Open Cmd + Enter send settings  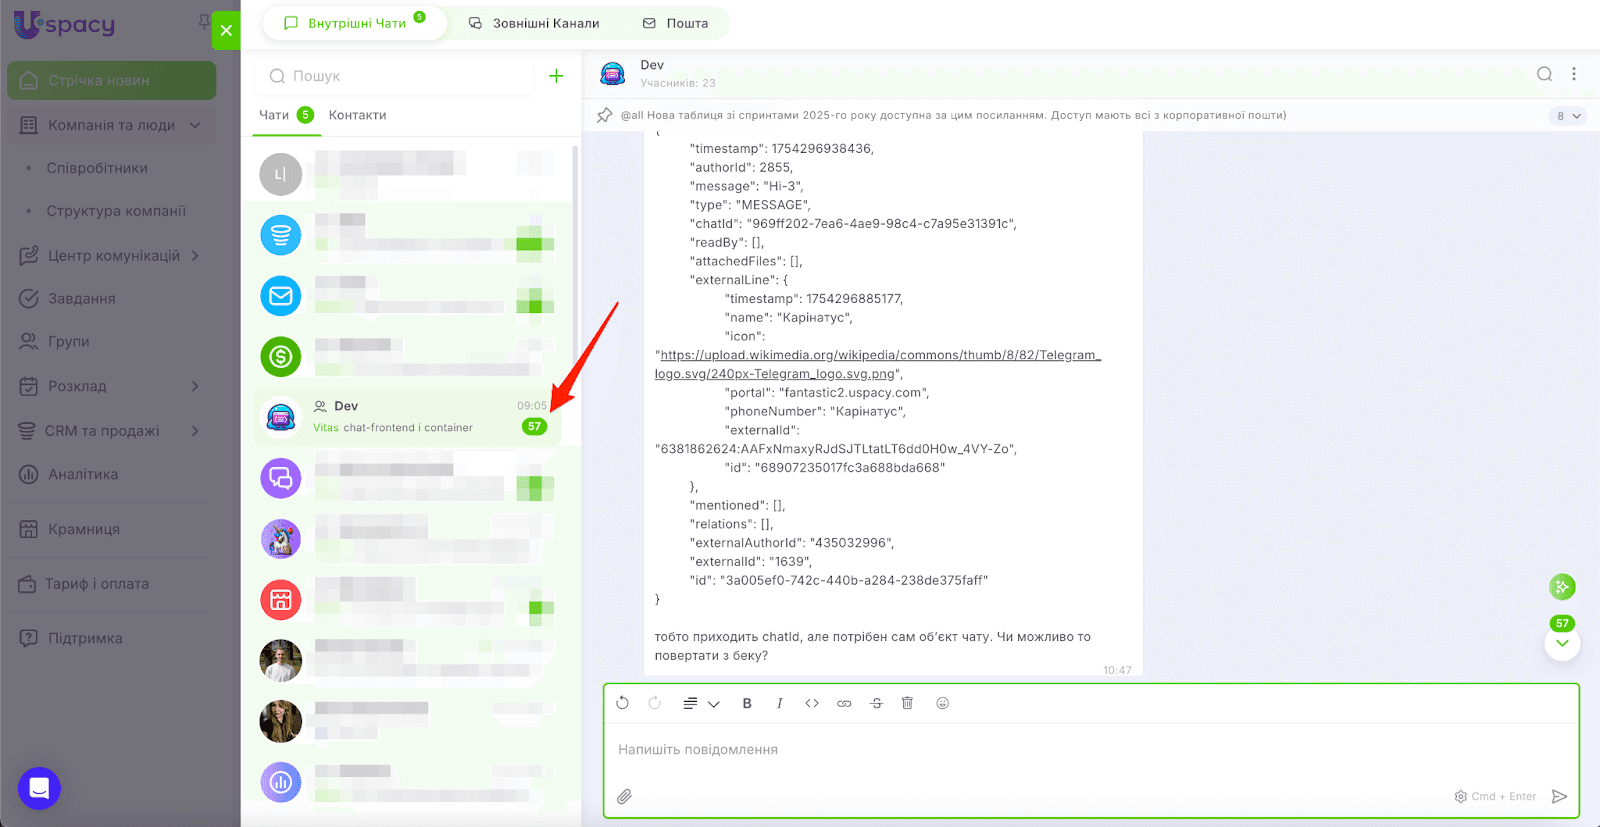pos(1495,797)
